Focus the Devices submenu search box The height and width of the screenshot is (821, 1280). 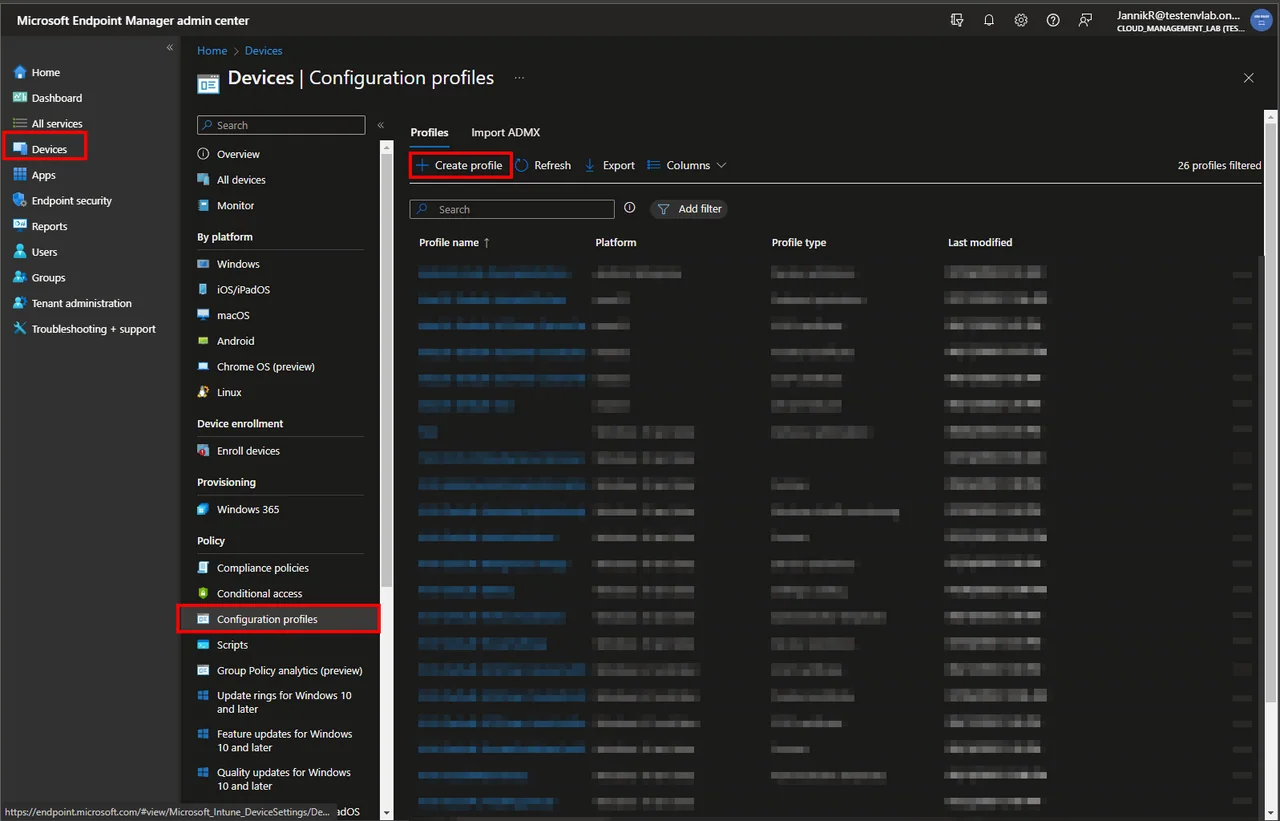(281, 125)
